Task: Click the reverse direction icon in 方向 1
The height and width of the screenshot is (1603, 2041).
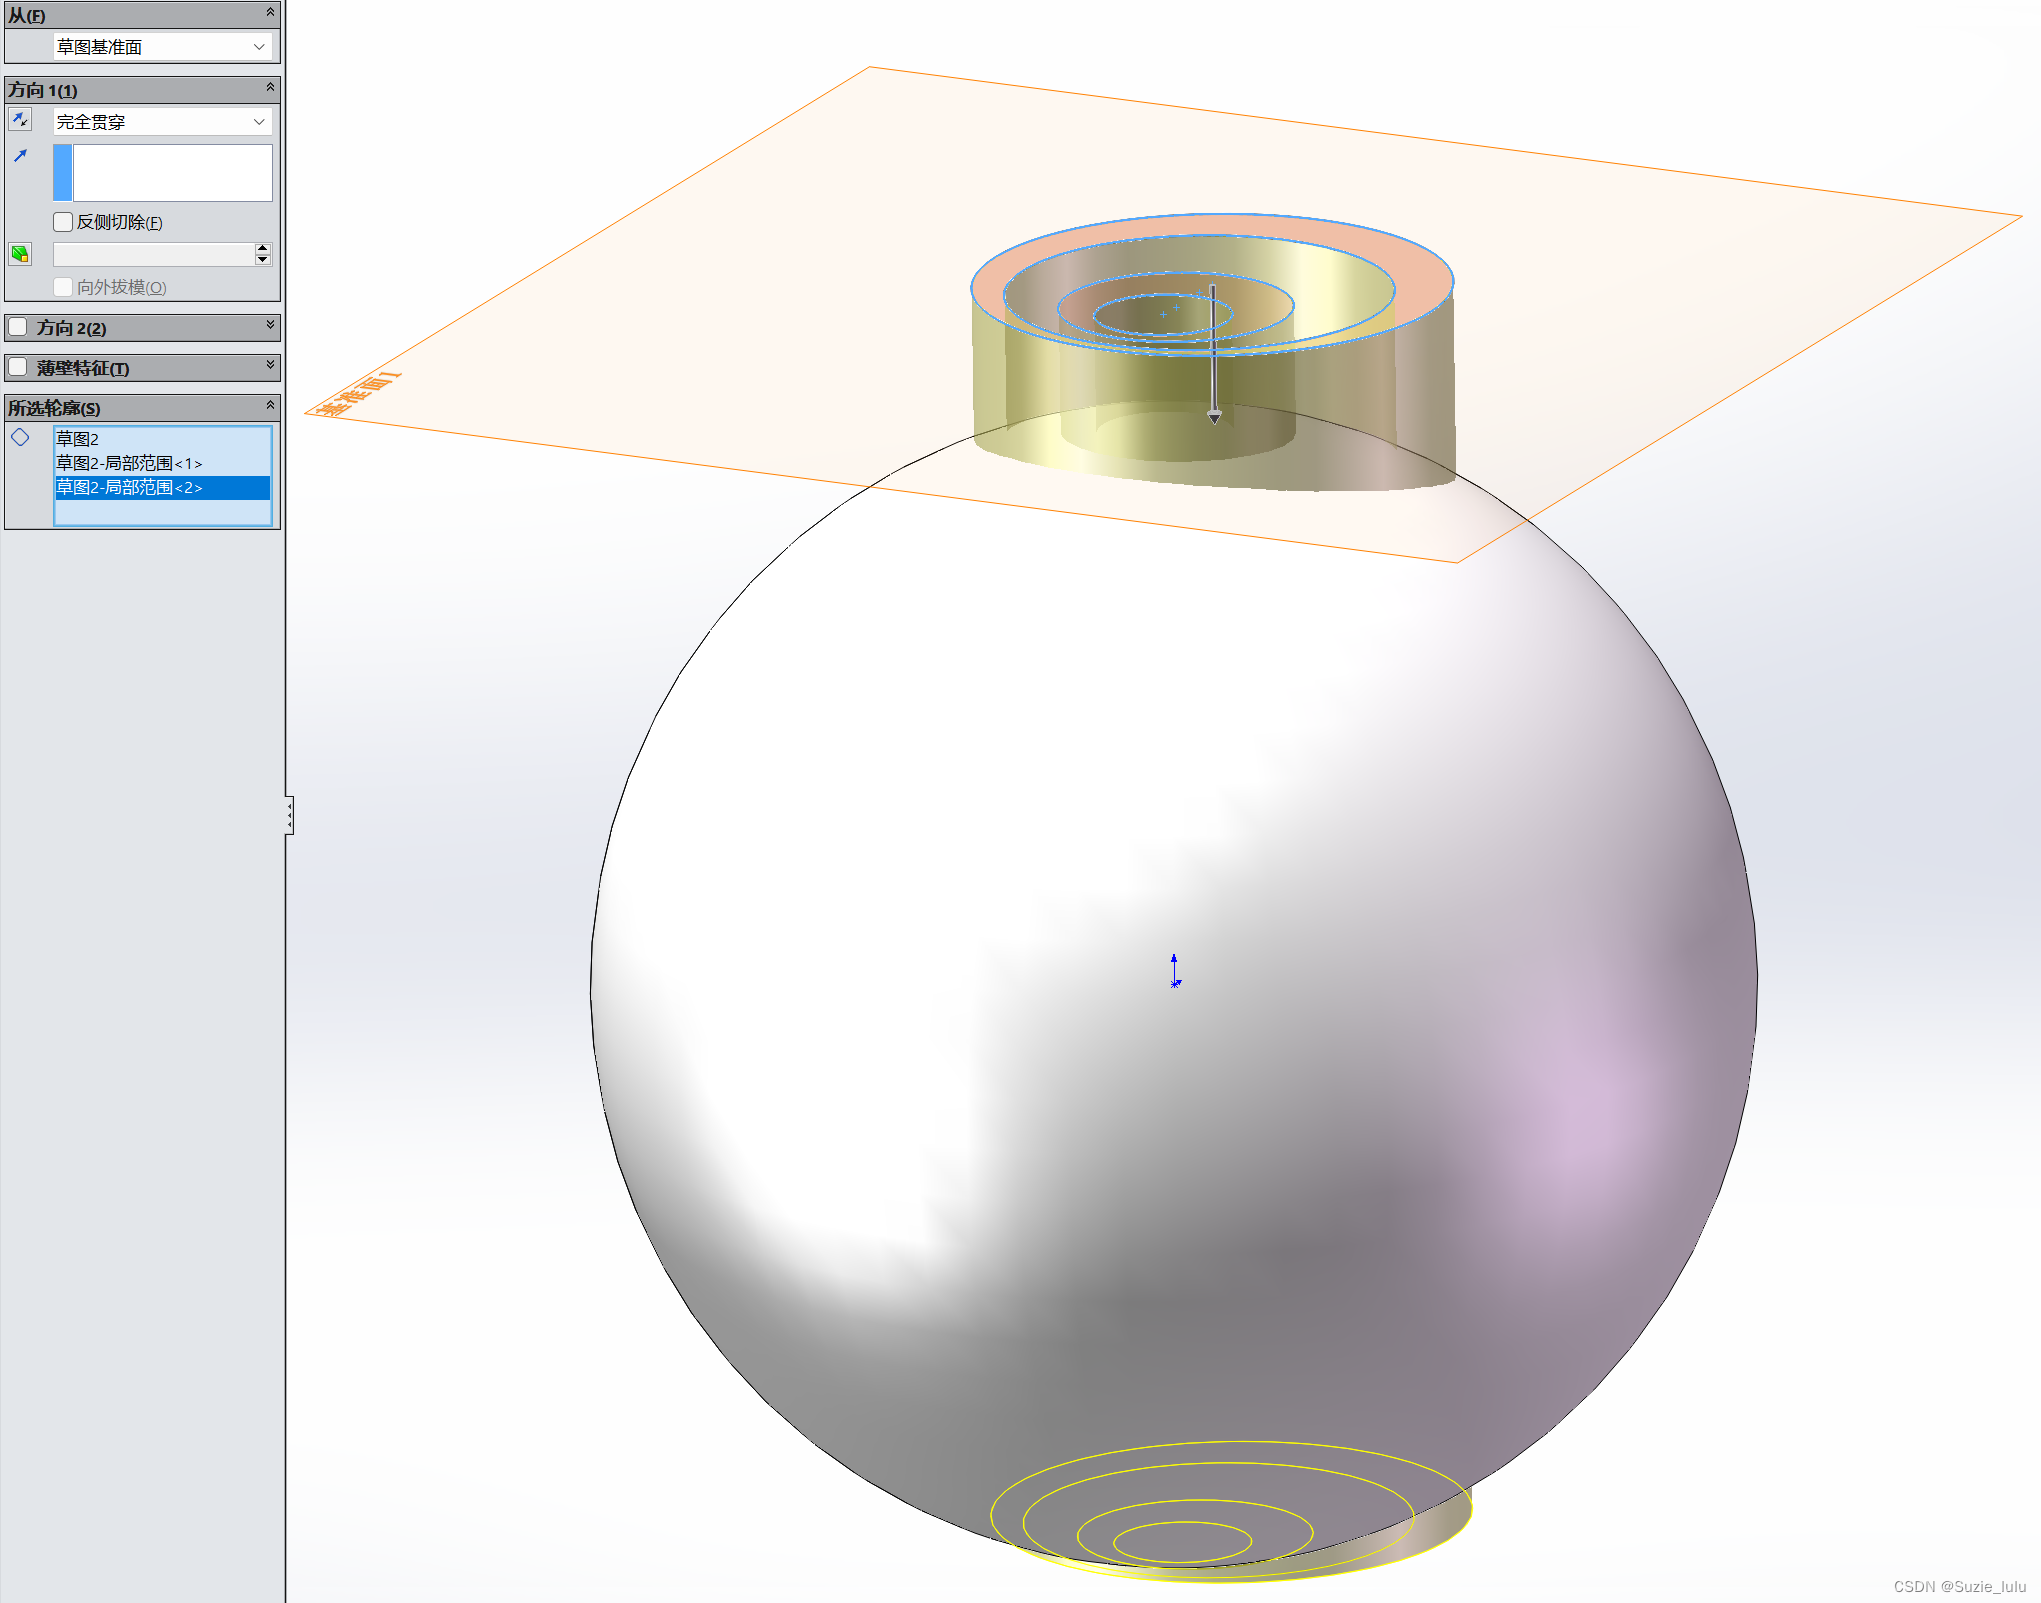Action: coord(20,121)
